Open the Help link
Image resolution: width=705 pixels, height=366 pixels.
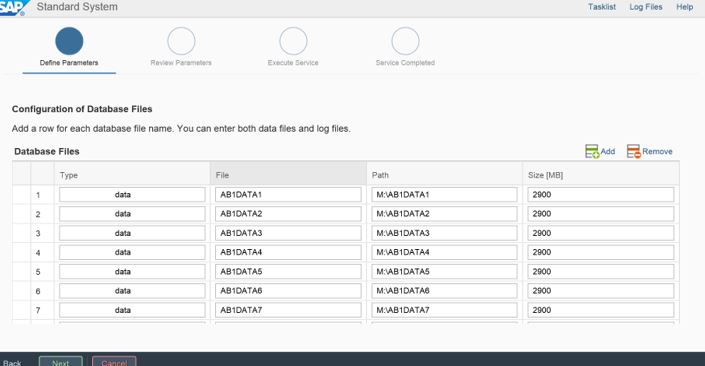684,7
